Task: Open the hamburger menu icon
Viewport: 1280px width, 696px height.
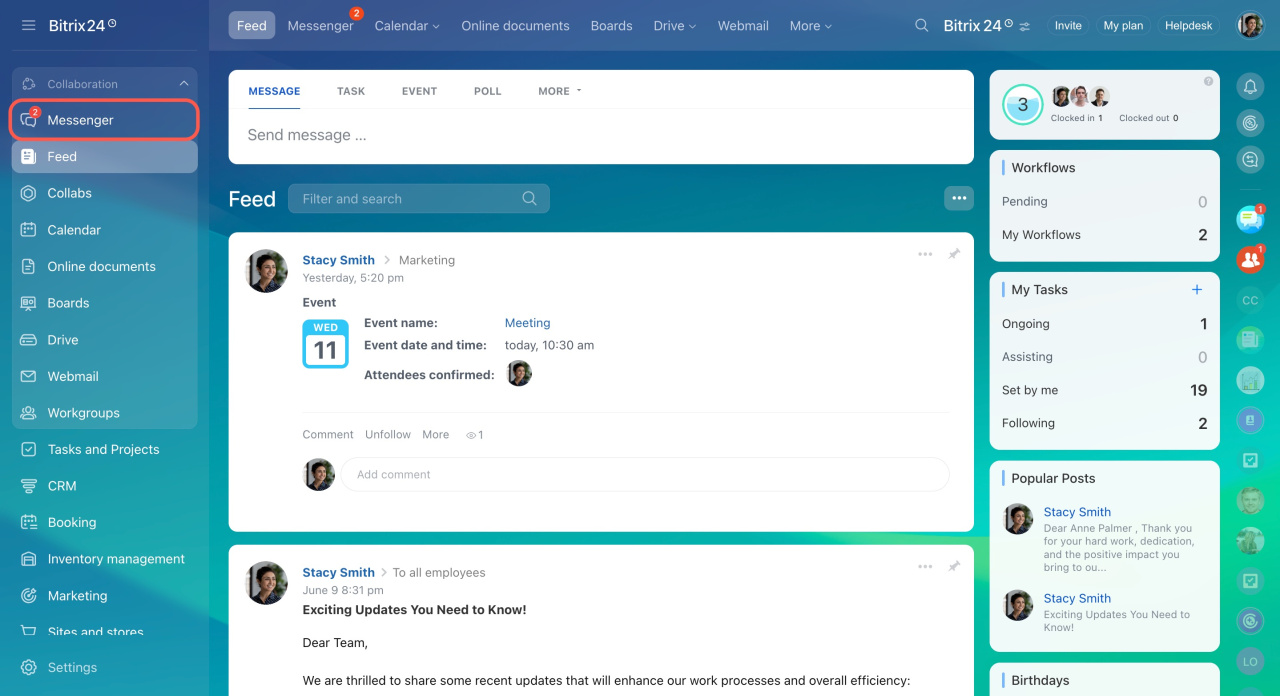Action: (x=28, y=26)
